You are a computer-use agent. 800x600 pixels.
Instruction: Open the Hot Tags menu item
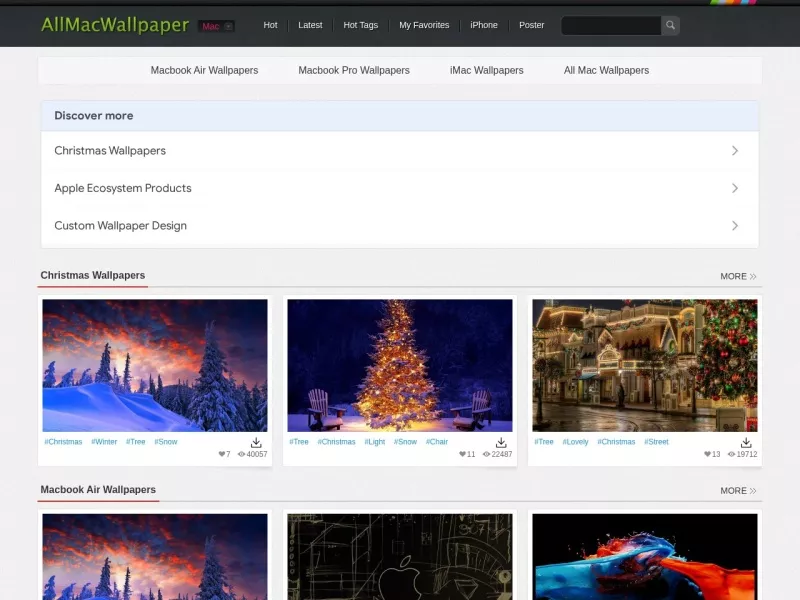pyautogui.click(x=361, y=25)
